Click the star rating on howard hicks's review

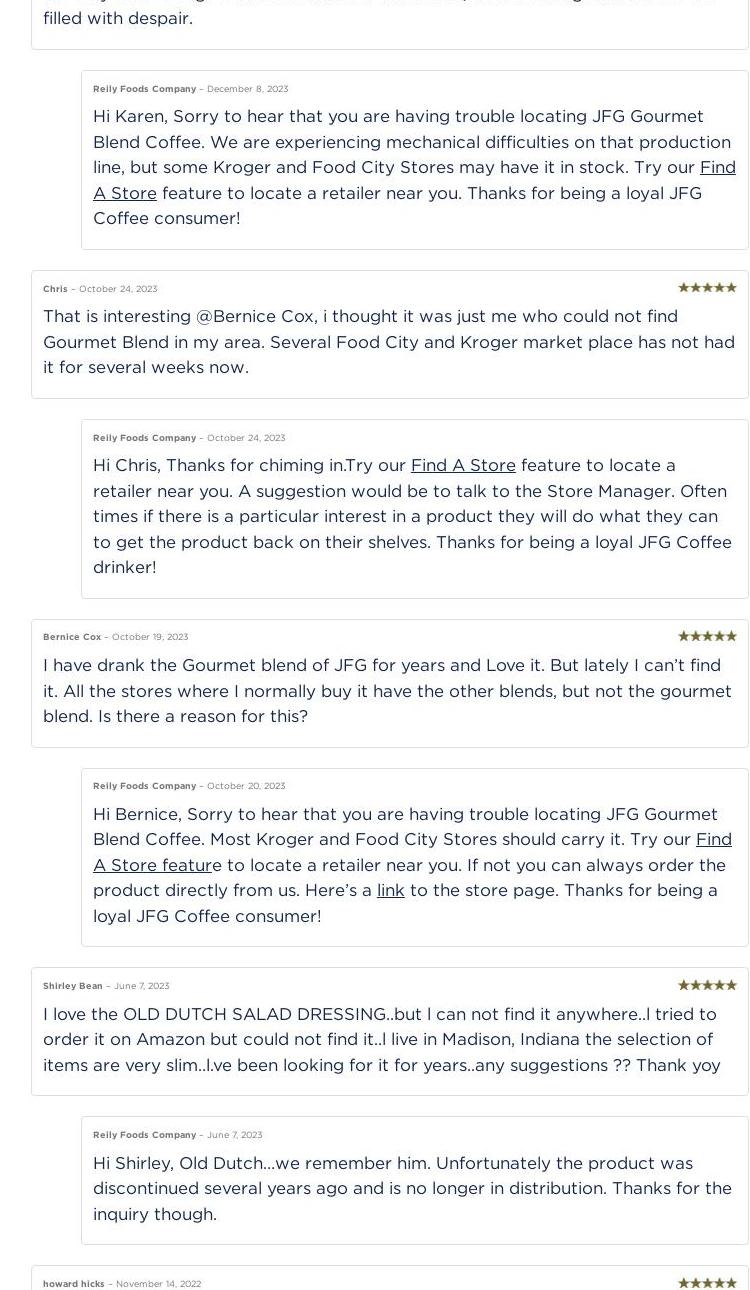pyautogui.click(x=707, y=1283)
